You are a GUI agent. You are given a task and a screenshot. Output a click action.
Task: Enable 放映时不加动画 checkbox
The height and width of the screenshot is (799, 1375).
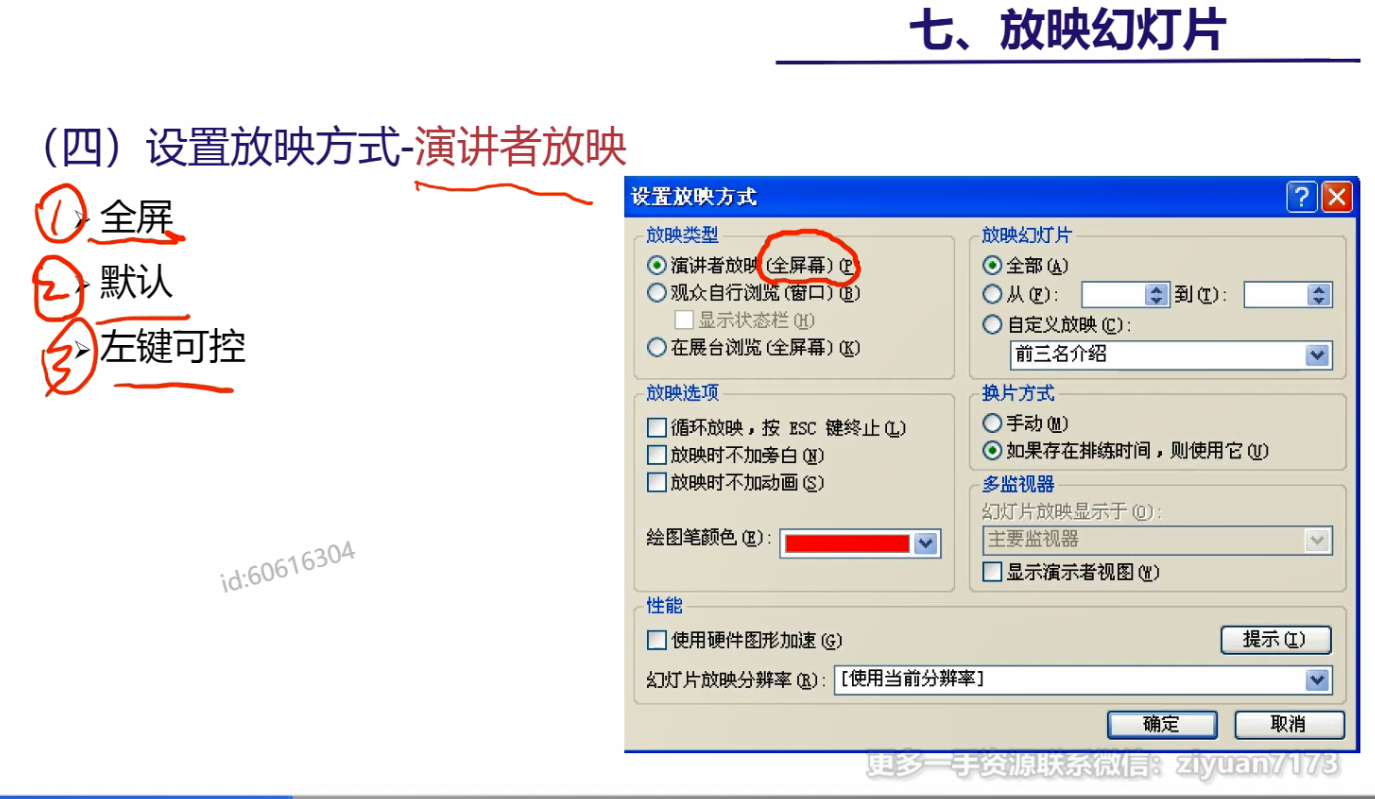click(657, 482)
